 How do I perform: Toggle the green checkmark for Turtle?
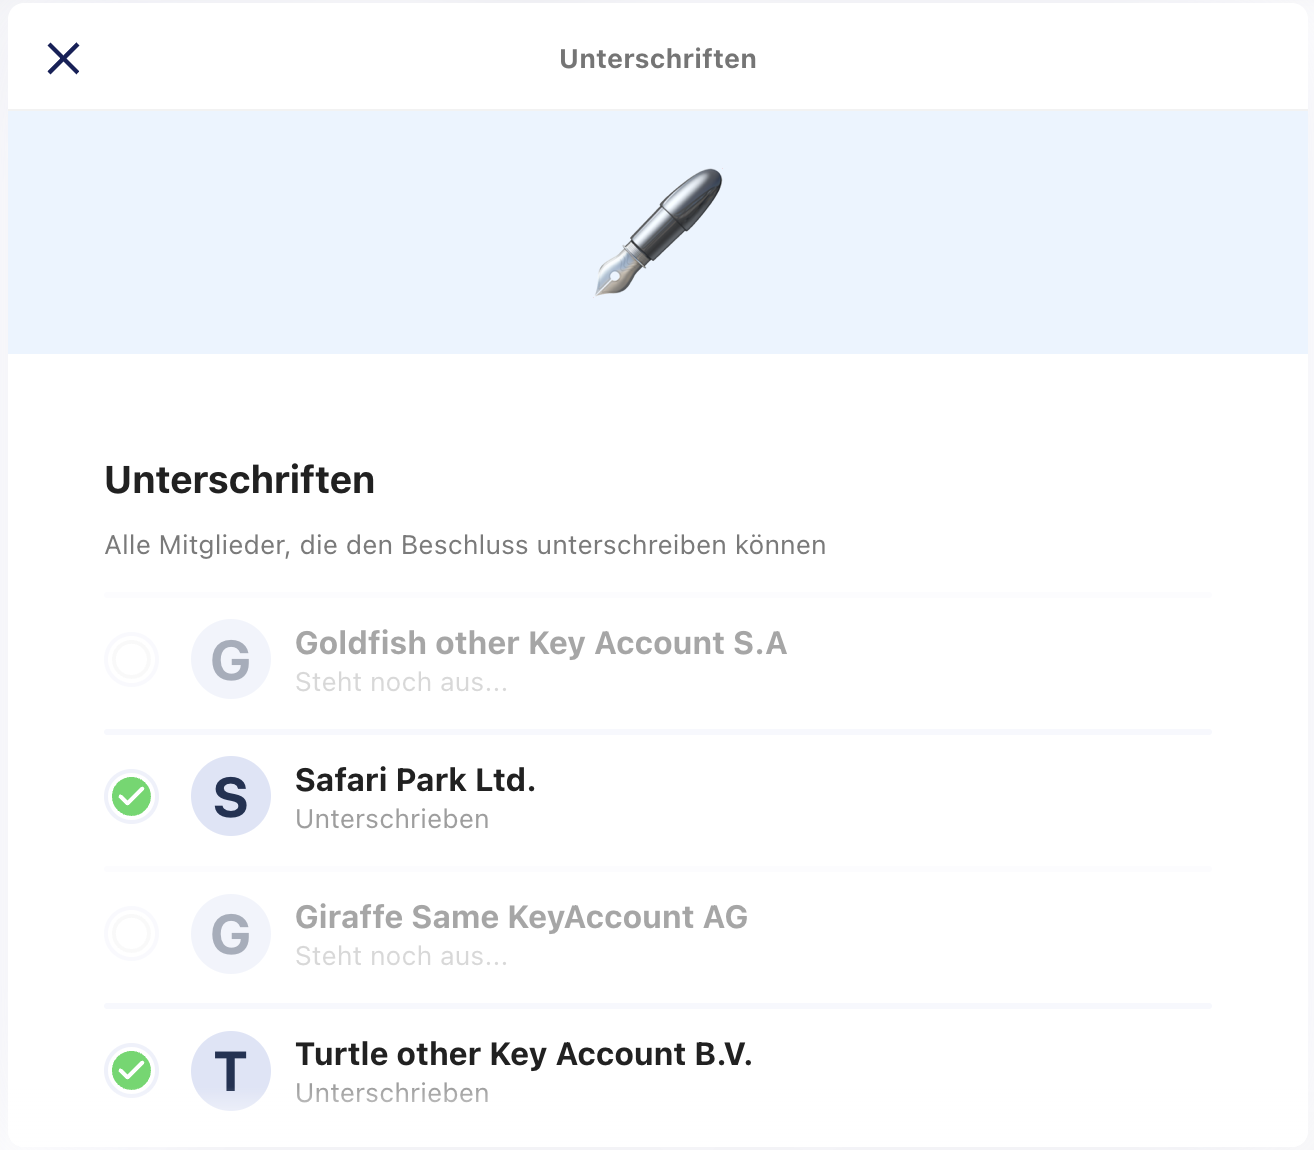[132, 1071]
